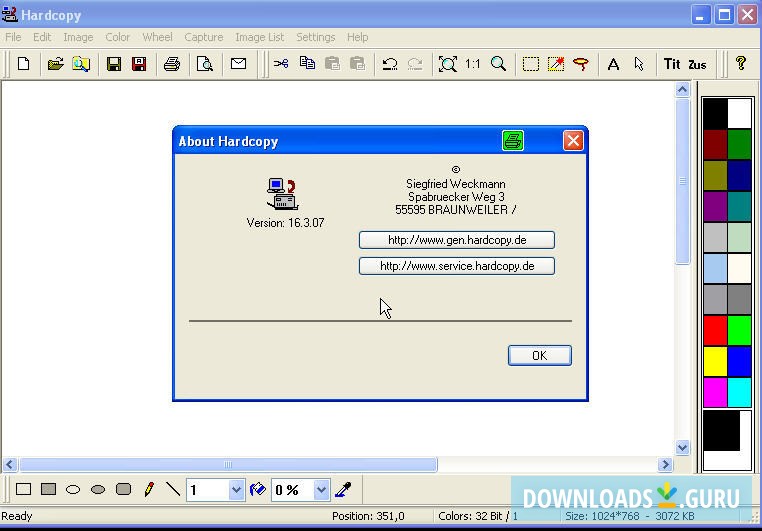Click green printer icon in About dialog

click(x=513, y=141)
